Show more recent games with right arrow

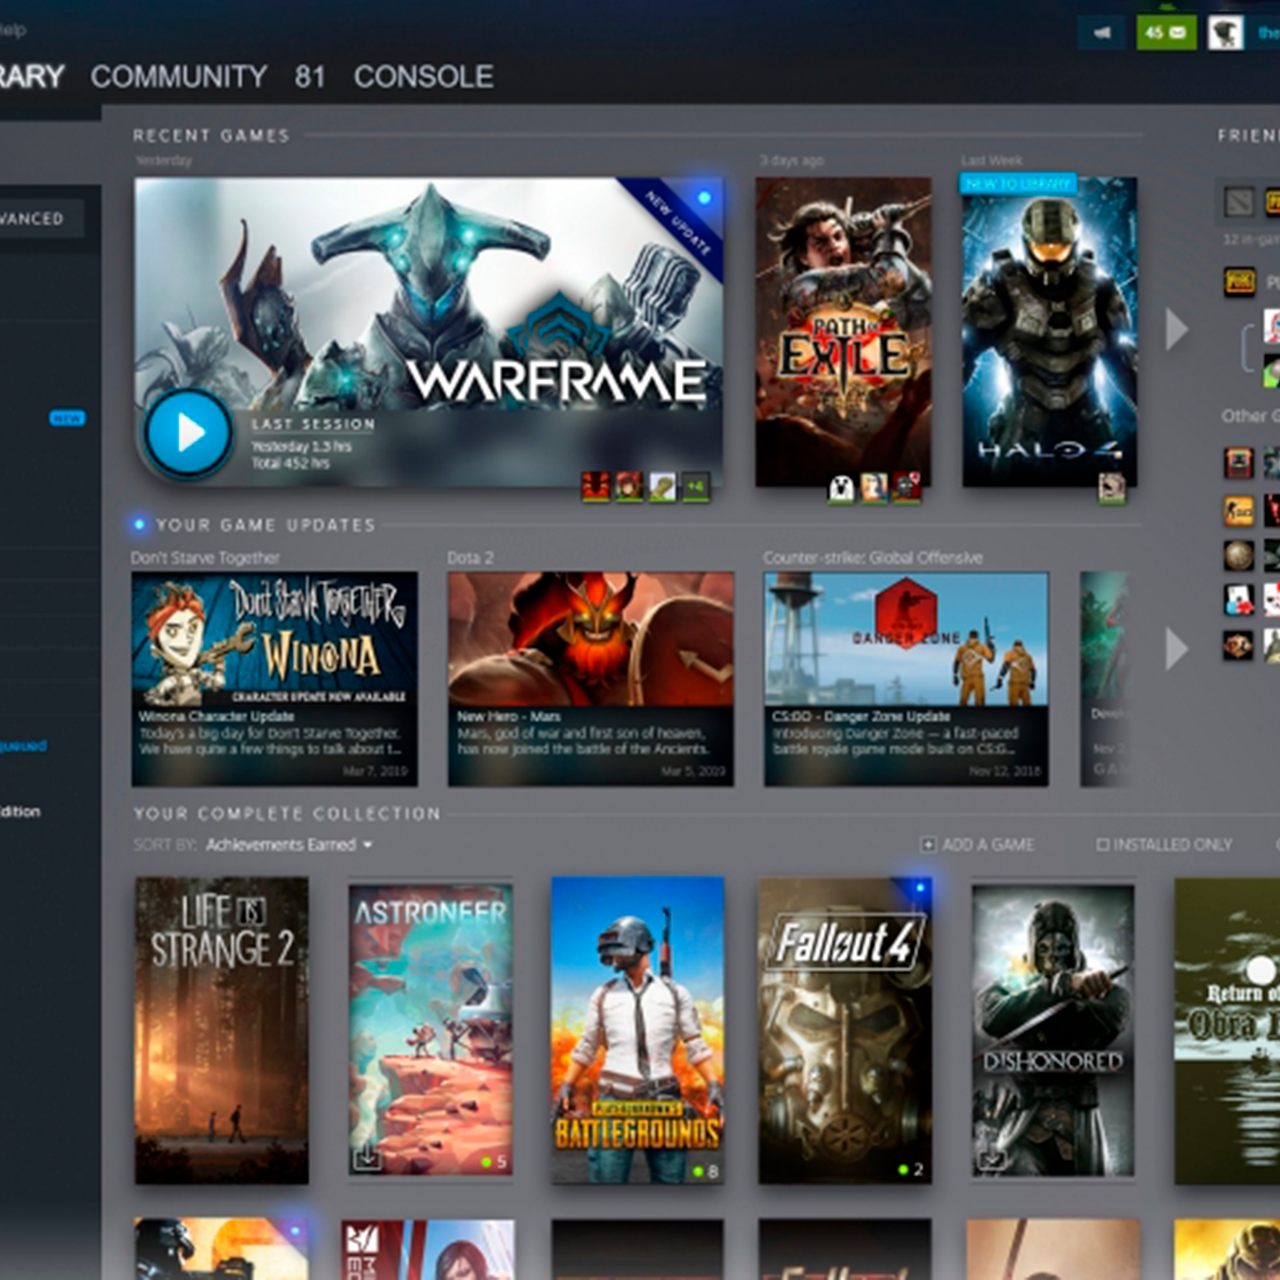click(1177, 329)
